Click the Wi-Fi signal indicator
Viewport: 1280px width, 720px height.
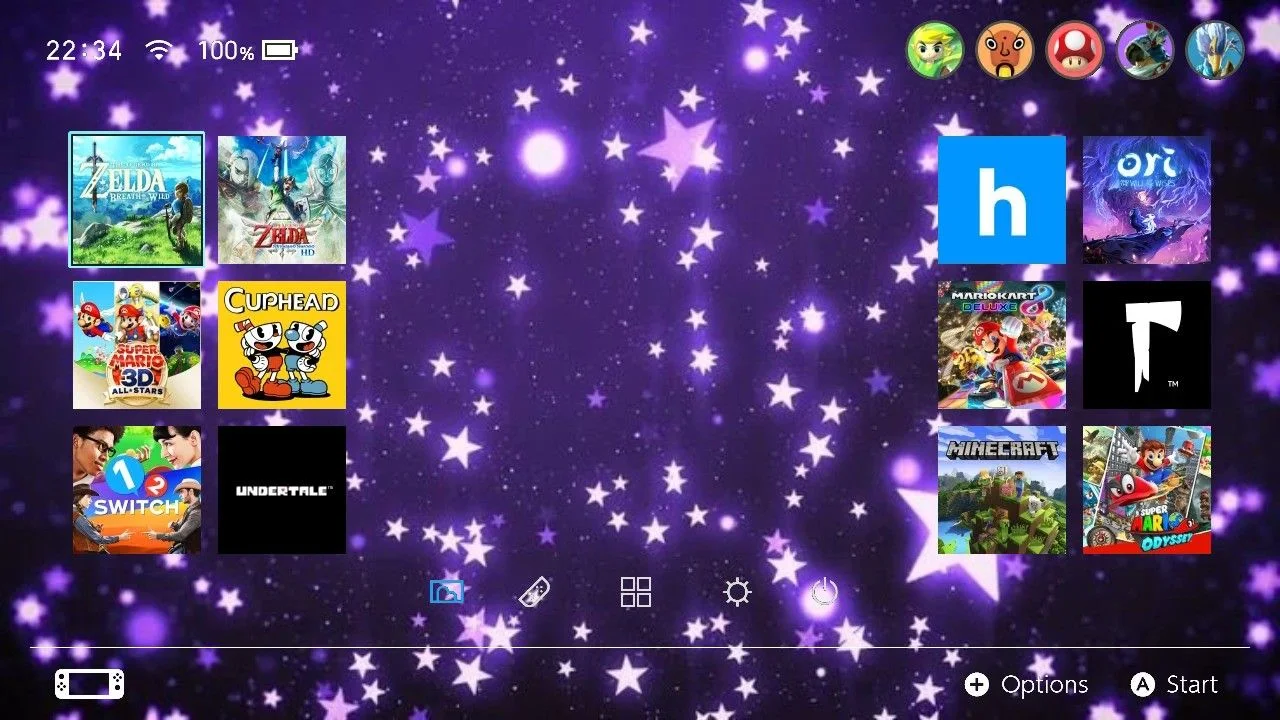[x=159, y=50]
